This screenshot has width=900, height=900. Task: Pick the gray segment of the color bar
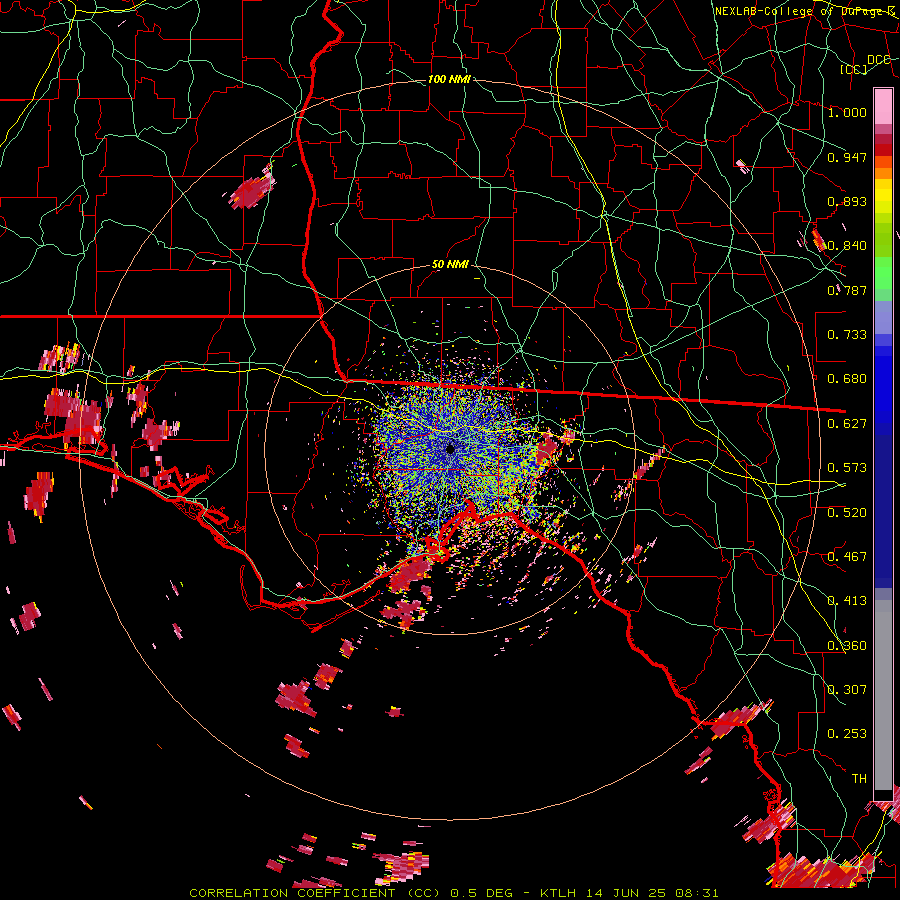(883, 695)
